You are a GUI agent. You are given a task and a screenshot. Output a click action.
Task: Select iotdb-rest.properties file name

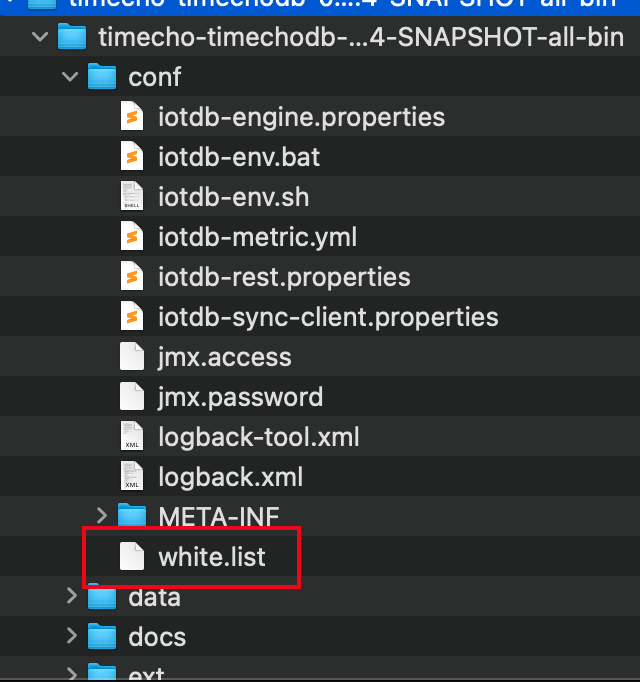284,277
